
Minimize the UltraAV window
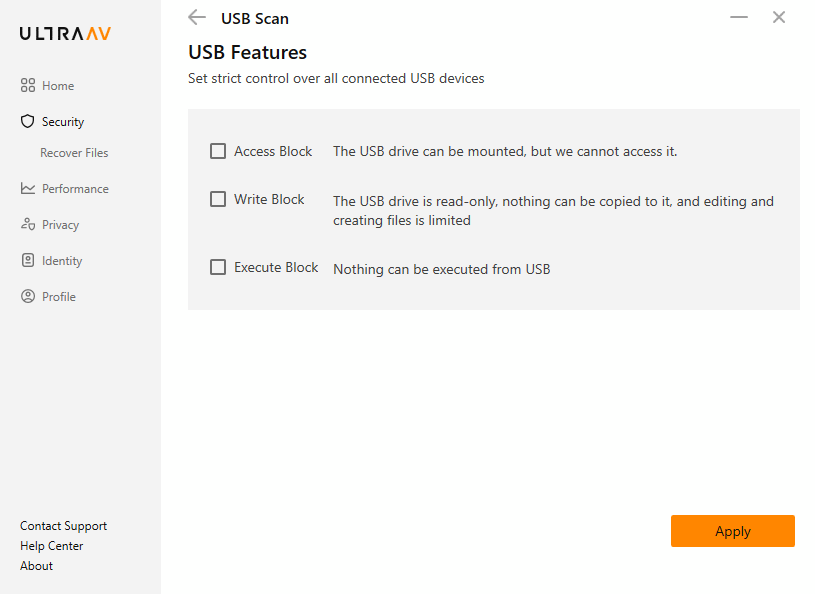739,17
